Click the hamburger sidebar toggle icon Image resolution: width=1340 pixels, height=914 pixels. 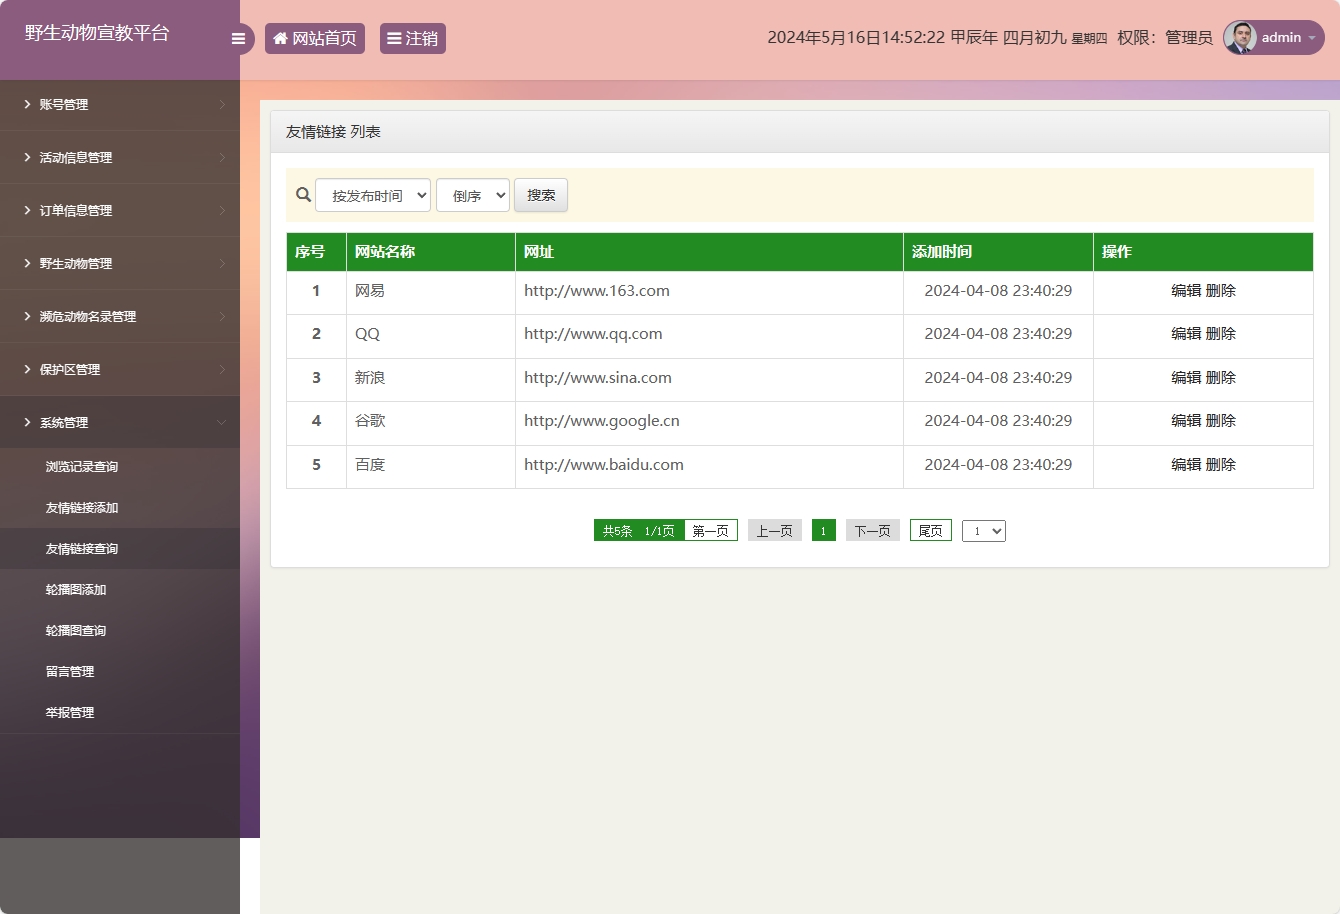click(x=238, y=39)
